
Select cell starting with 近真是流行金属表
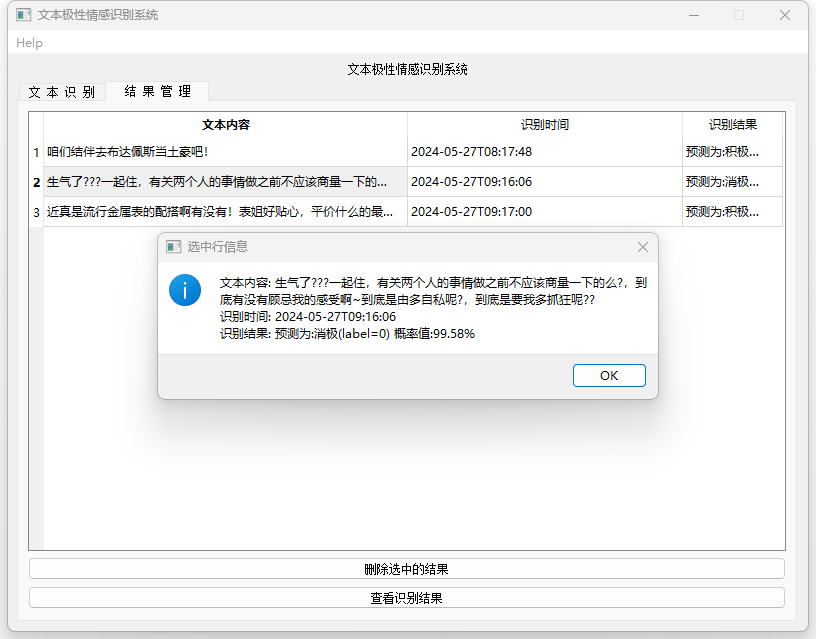(x=225, y=212)
